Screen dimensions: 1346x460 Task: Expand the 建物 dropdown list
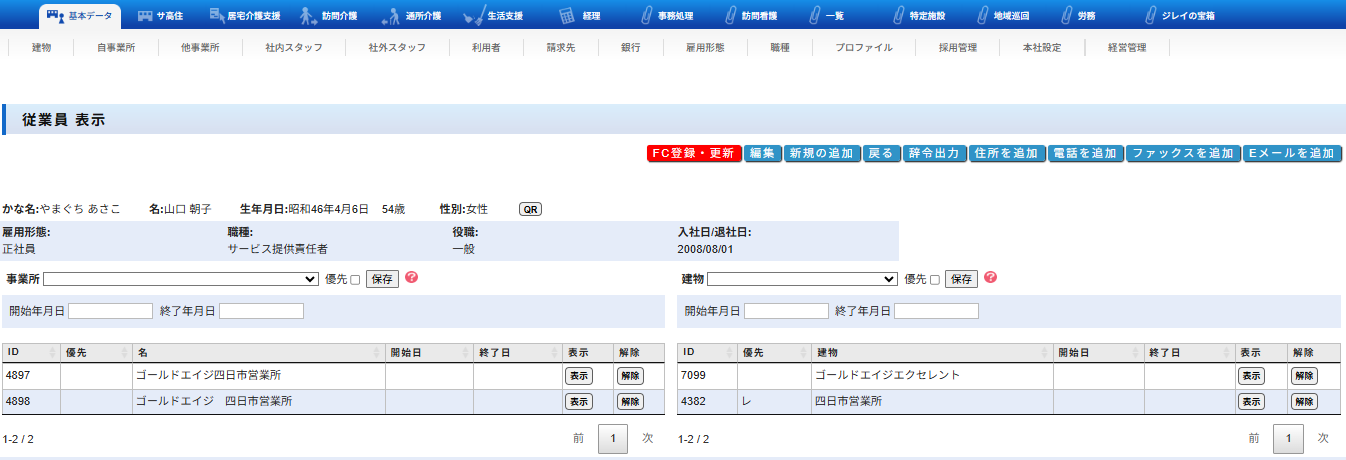pos(801,279)
